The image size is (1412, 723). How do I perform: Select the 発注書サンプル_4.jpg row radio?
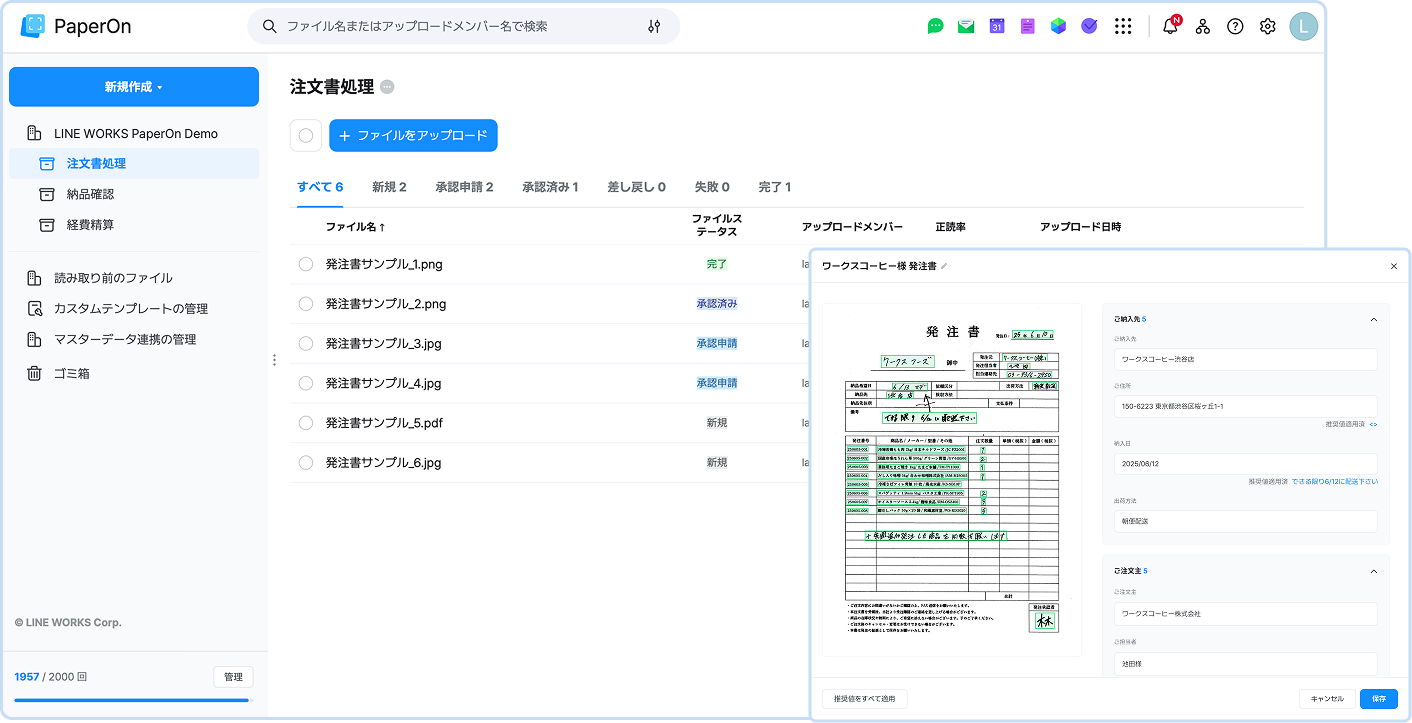click(306, 383)
